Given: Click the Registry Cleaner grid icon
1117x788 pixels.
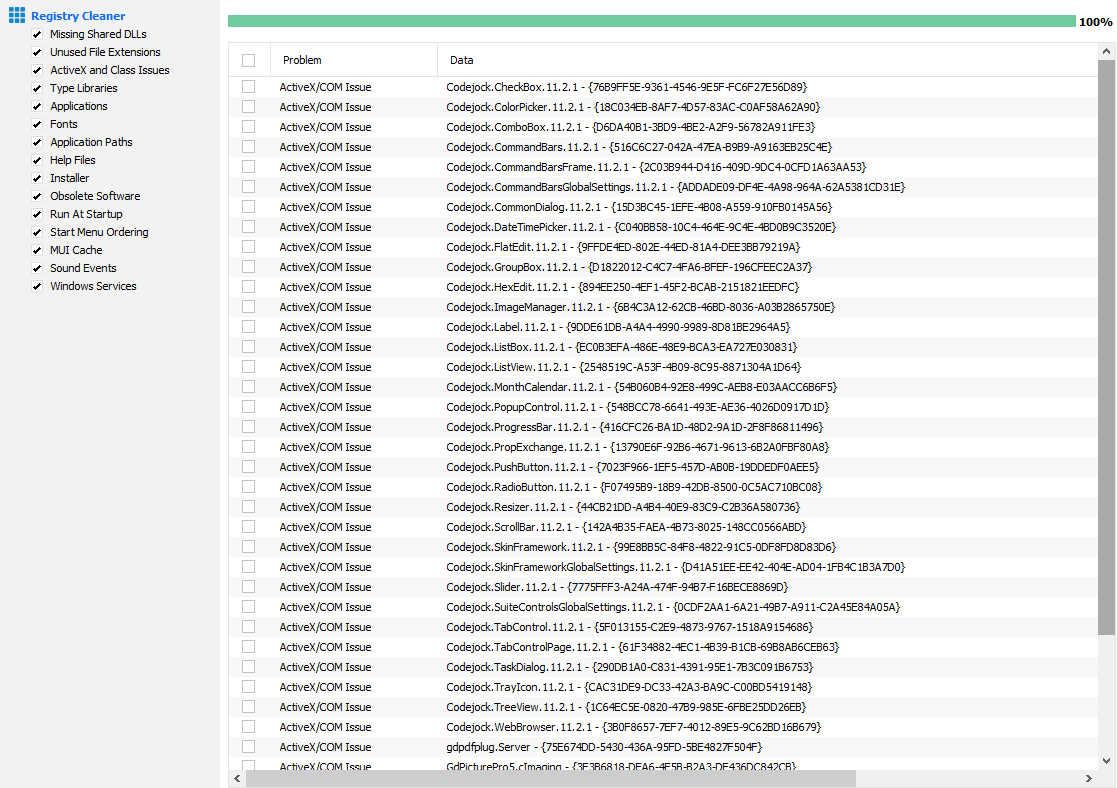Looking at the screenshot, I should coord(17,15).
